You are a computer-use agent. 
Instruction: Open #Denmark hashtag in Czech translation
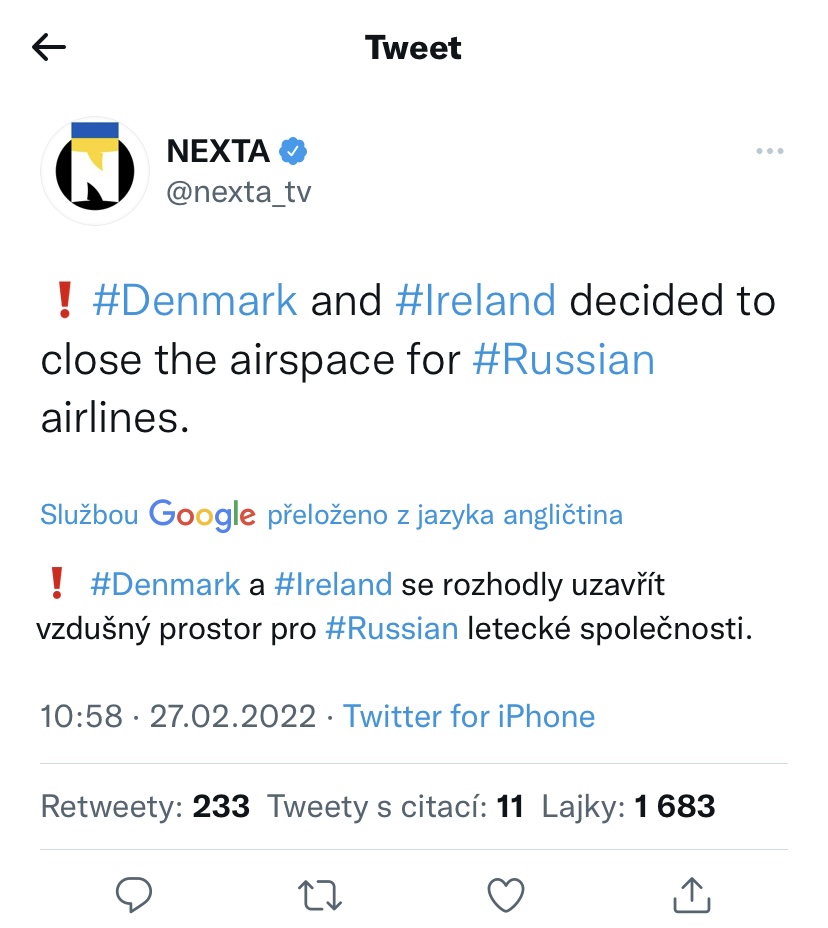(165, 583)
